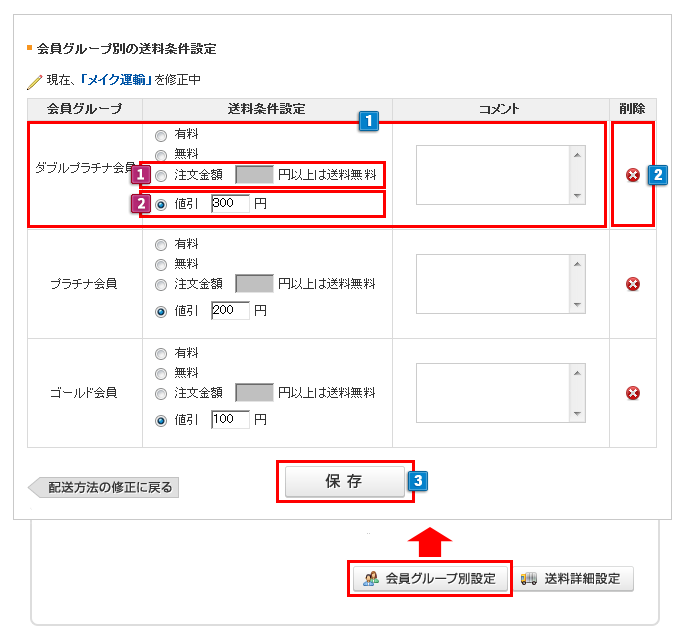Open 会員グループ別設定 button
Viewport: 682px width, 634px height.
(430, 579)
